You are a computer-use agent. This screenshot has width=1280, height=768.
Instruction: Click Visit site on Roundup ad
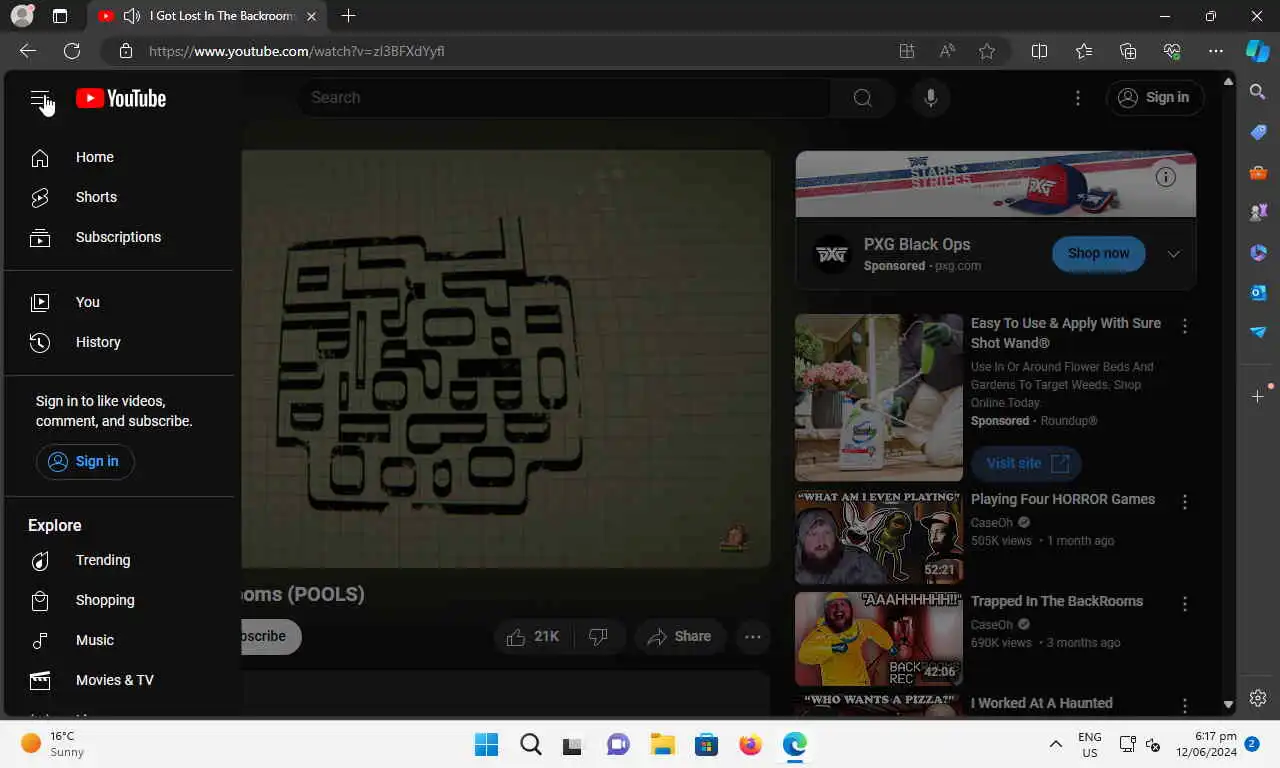[1026, 463]
